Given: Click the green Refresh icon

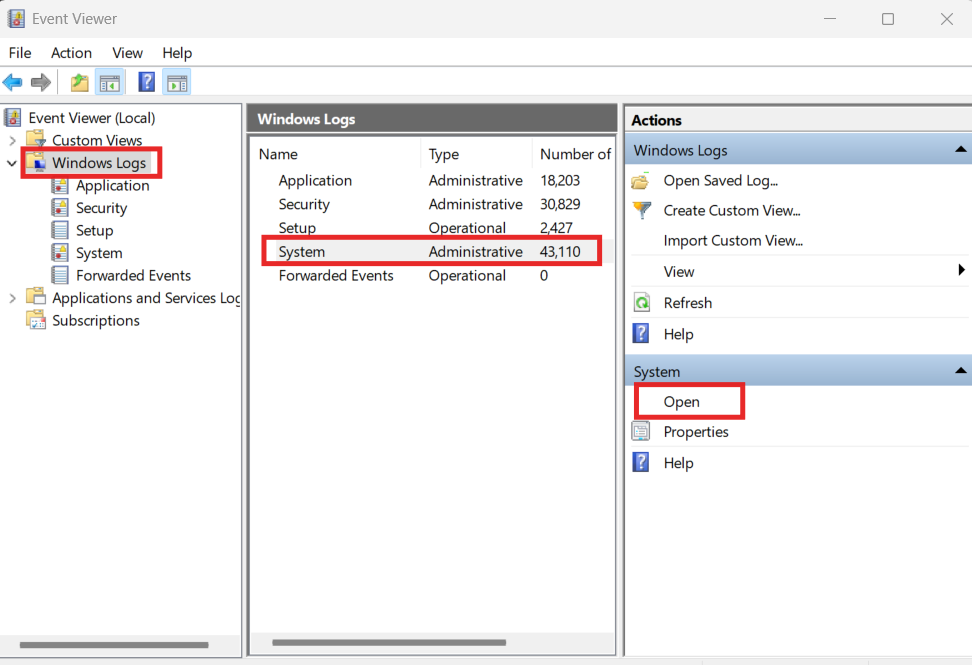Looking at the screenshot, I should coord(642,303).
